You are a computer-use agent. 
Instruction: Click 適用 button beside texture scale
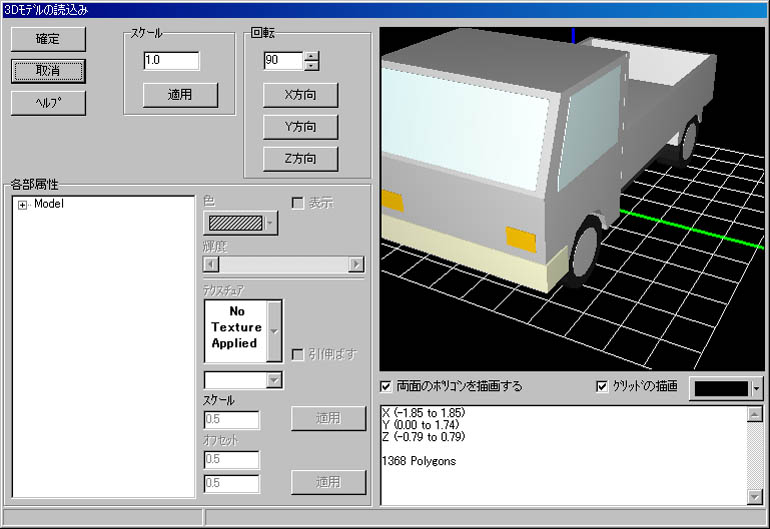329,418
